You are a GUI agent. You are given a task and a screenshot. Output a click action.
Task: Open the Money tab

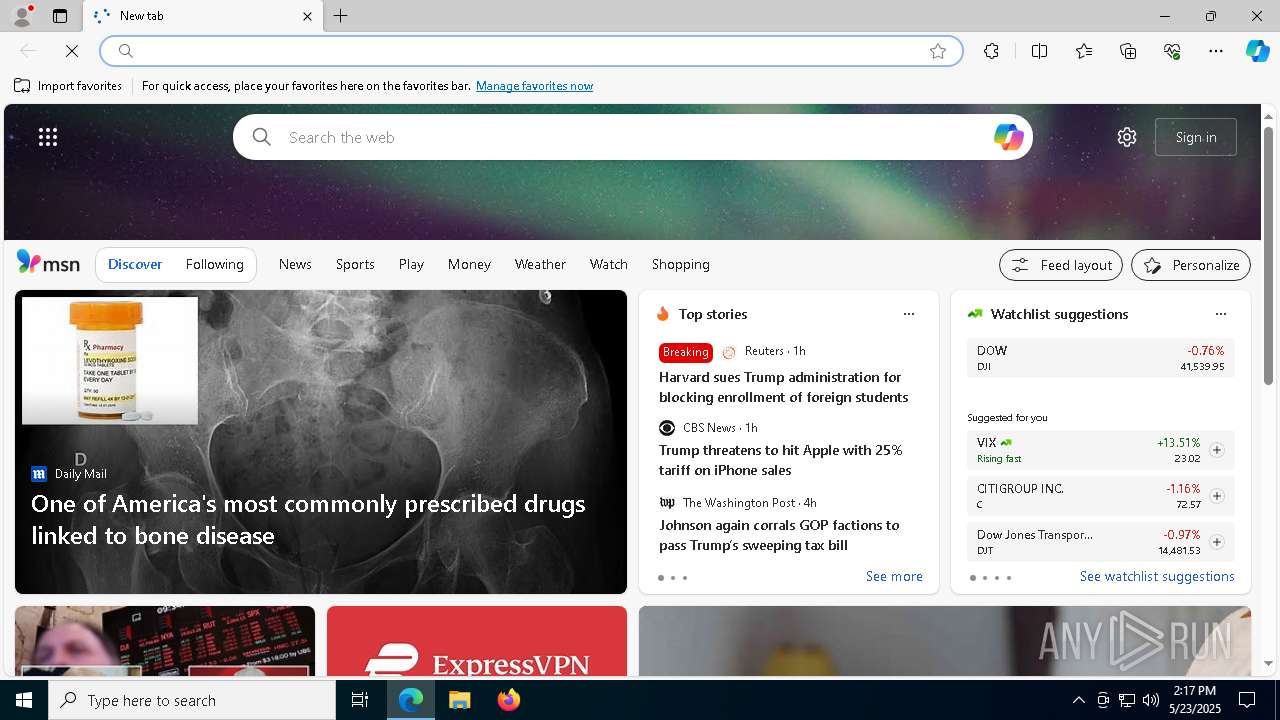(x=469, y=264)
